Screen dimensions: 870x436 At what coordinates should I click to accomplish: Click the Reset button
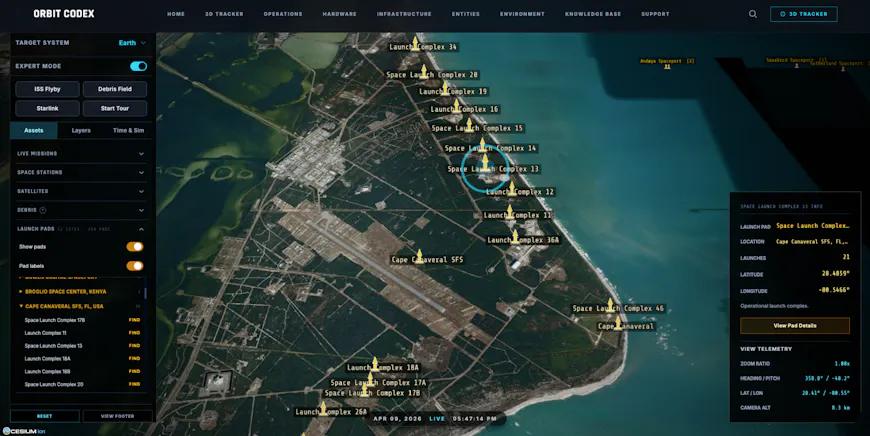pyautogui.click(x=45, y=416)
